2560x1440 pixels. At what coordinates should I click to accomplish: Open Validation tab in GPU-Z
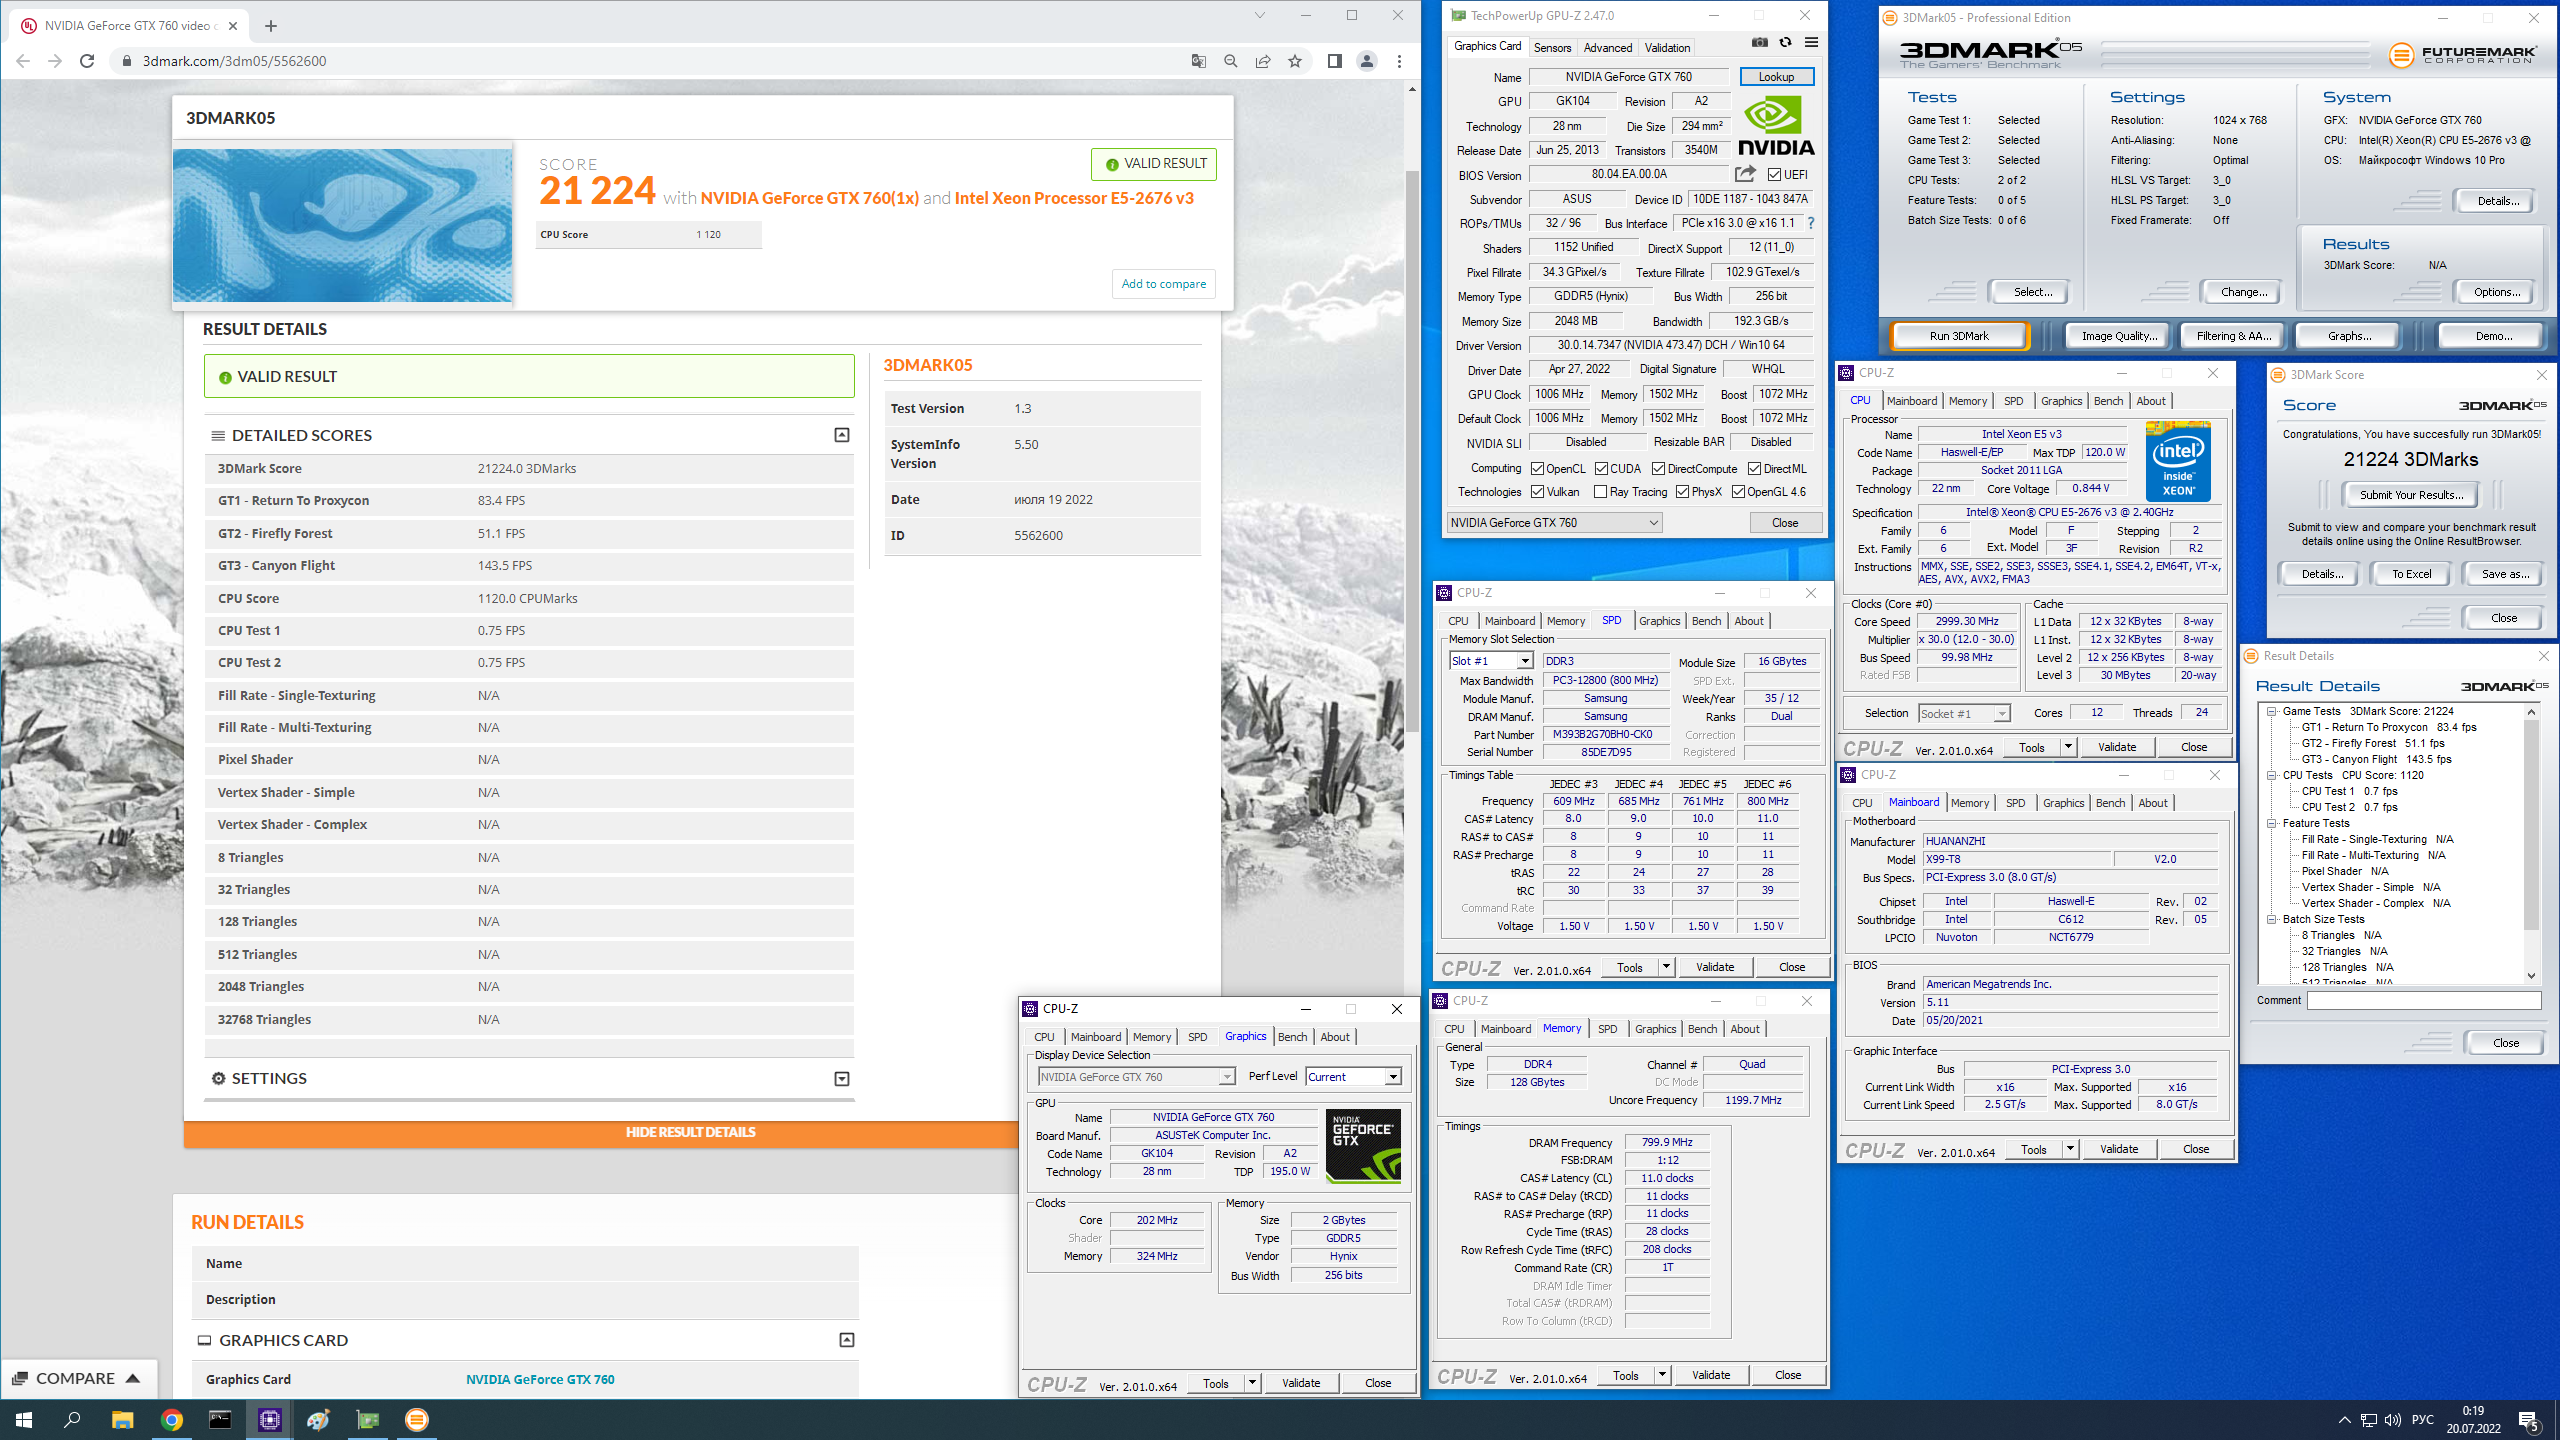coord(1667,47)
